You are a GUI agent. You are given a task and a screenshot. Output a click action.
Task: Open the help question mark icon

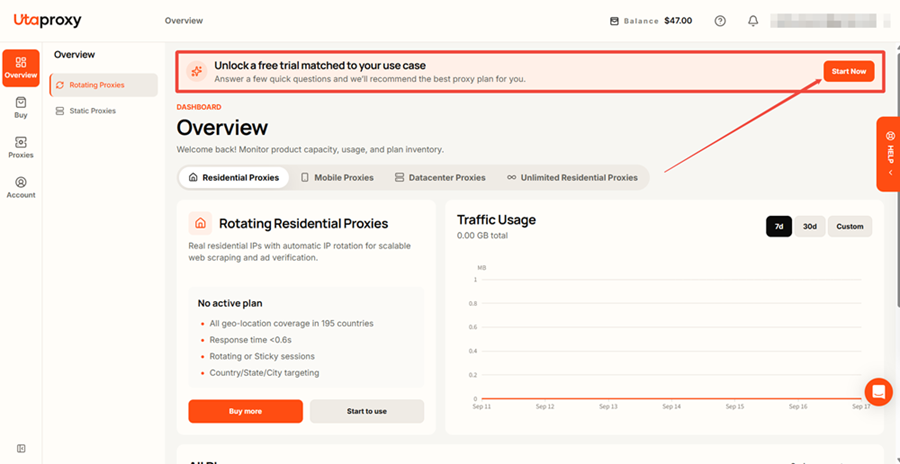click(720, 21)
